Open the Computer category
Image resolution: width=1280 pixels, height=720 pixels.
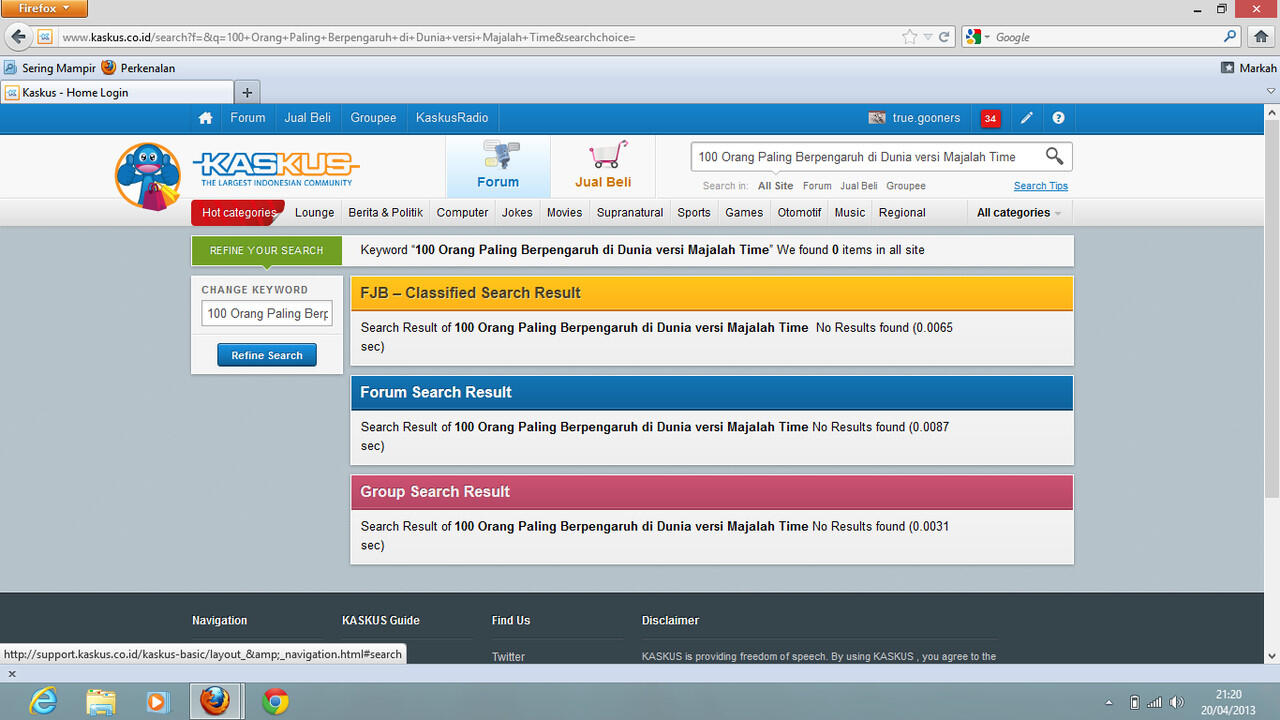click(462, 212)
